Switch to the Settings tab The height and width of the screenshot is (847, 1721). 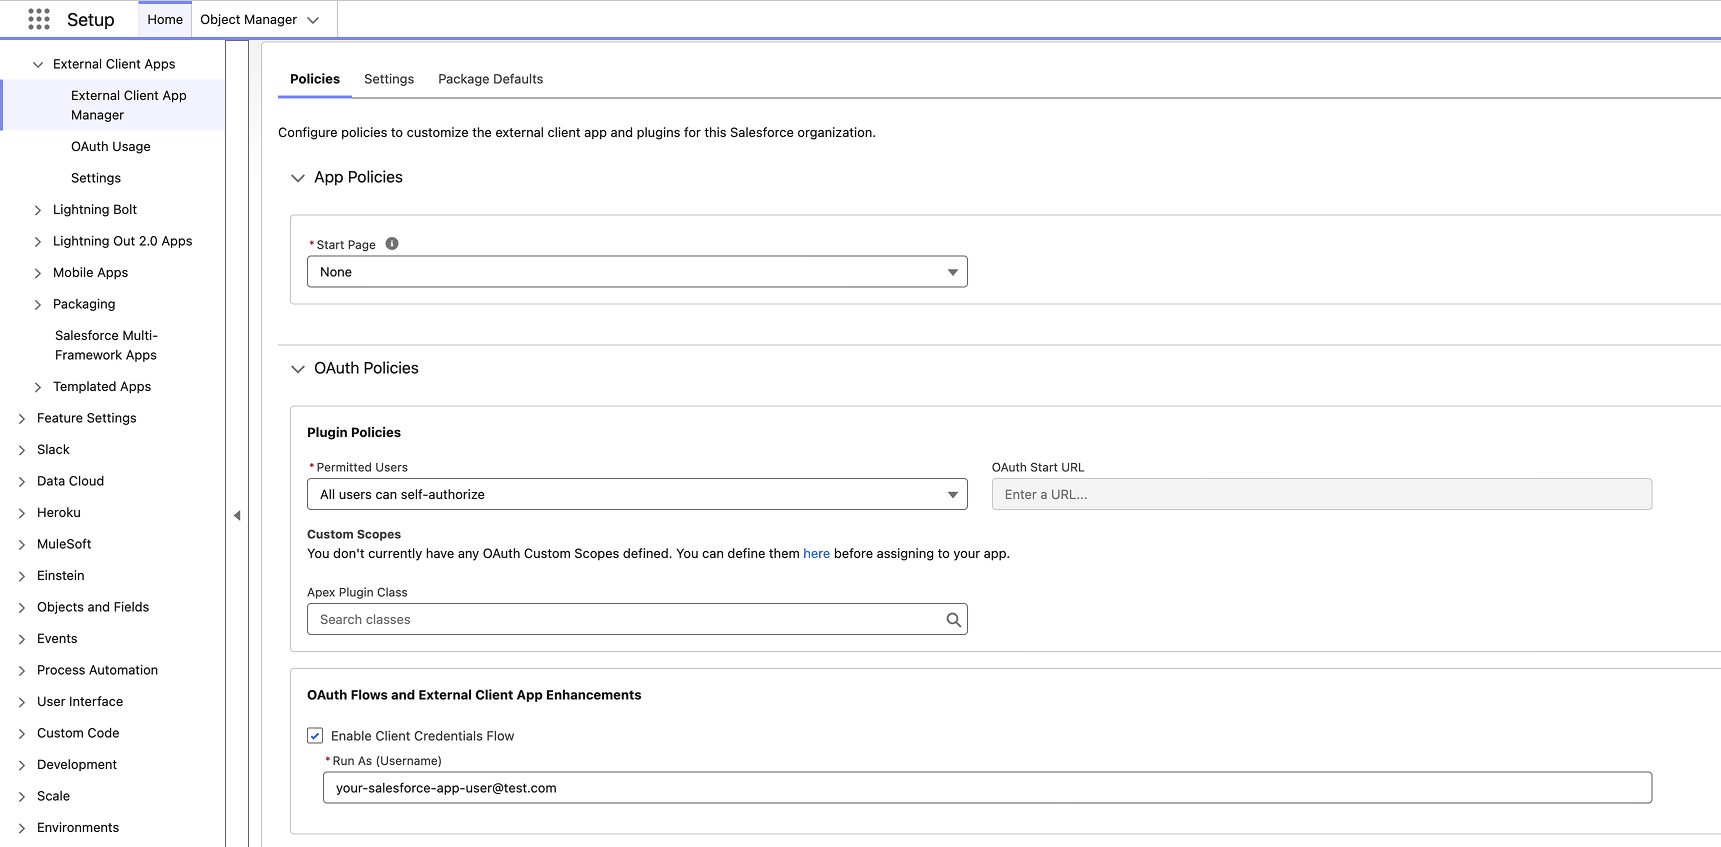pos(389,79)
